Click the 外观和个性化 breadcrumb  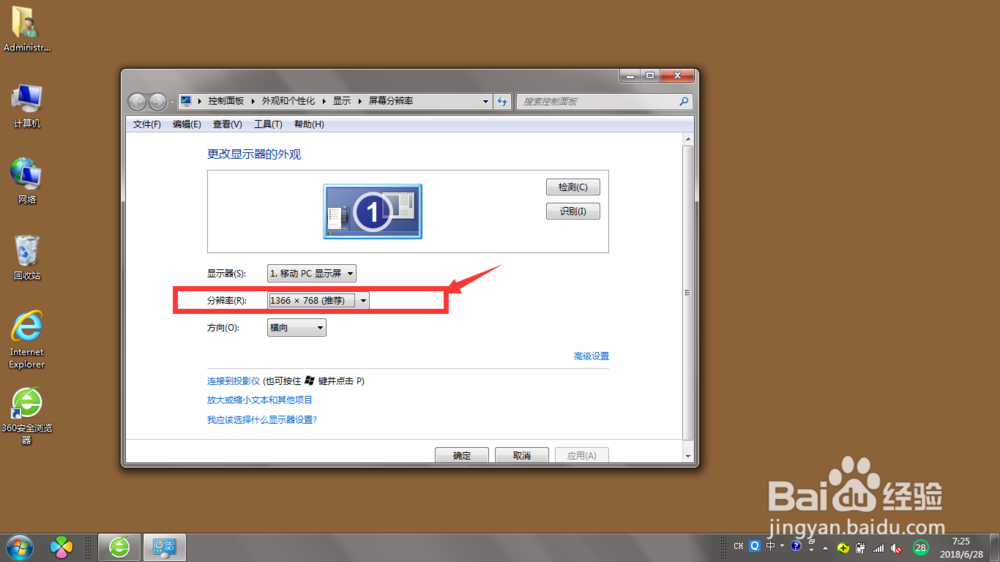[288, 101]
